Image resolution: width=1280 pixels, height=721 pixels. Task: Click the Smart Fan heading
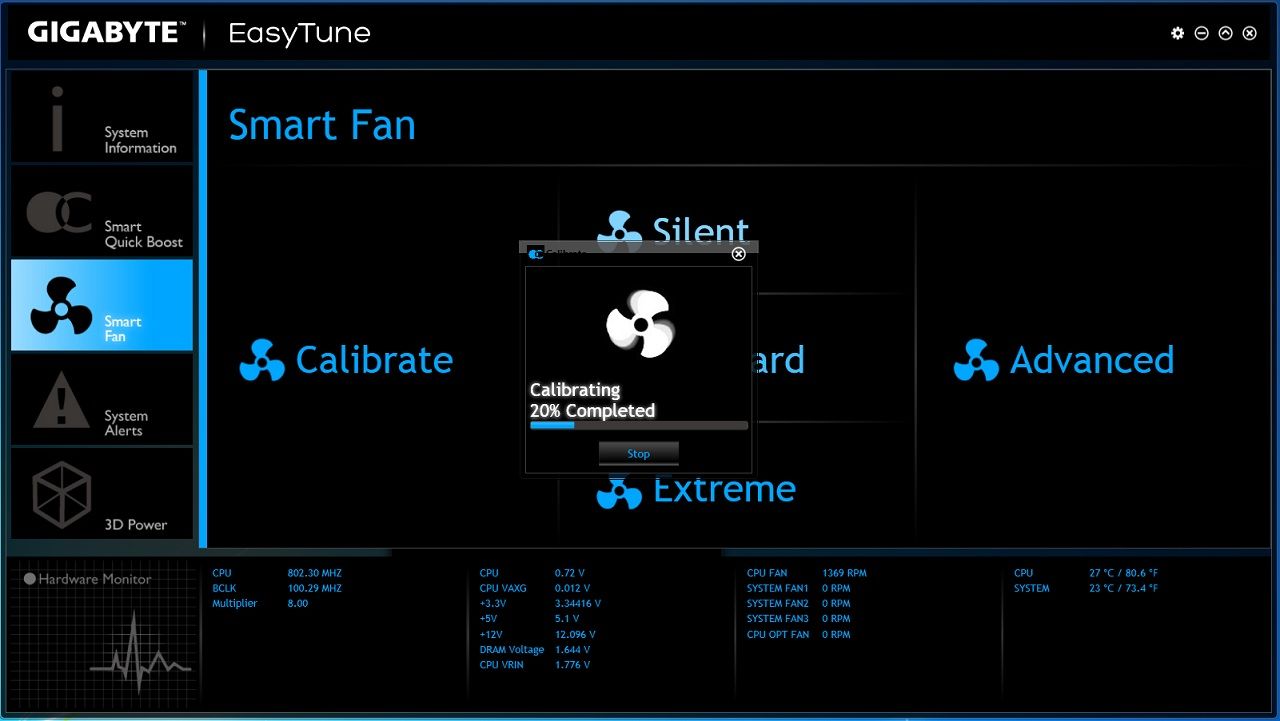(x=322, y=125)
